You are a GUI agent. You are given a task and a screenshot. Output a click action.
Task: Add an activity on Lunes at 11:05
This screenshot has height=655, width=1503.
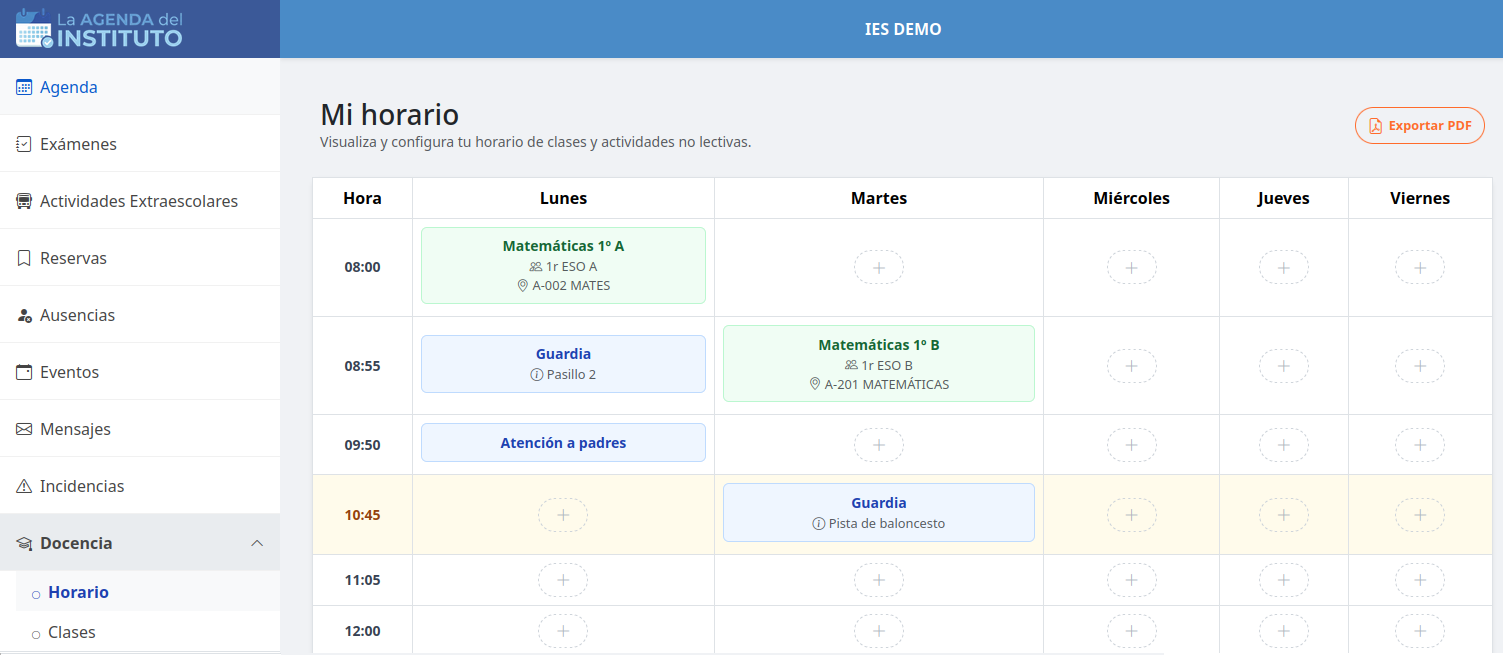tap(563, 580)
